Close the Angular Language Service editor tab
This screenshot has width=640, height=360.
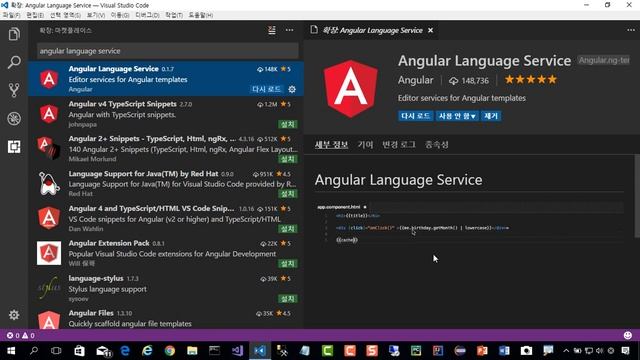(430, 30)
